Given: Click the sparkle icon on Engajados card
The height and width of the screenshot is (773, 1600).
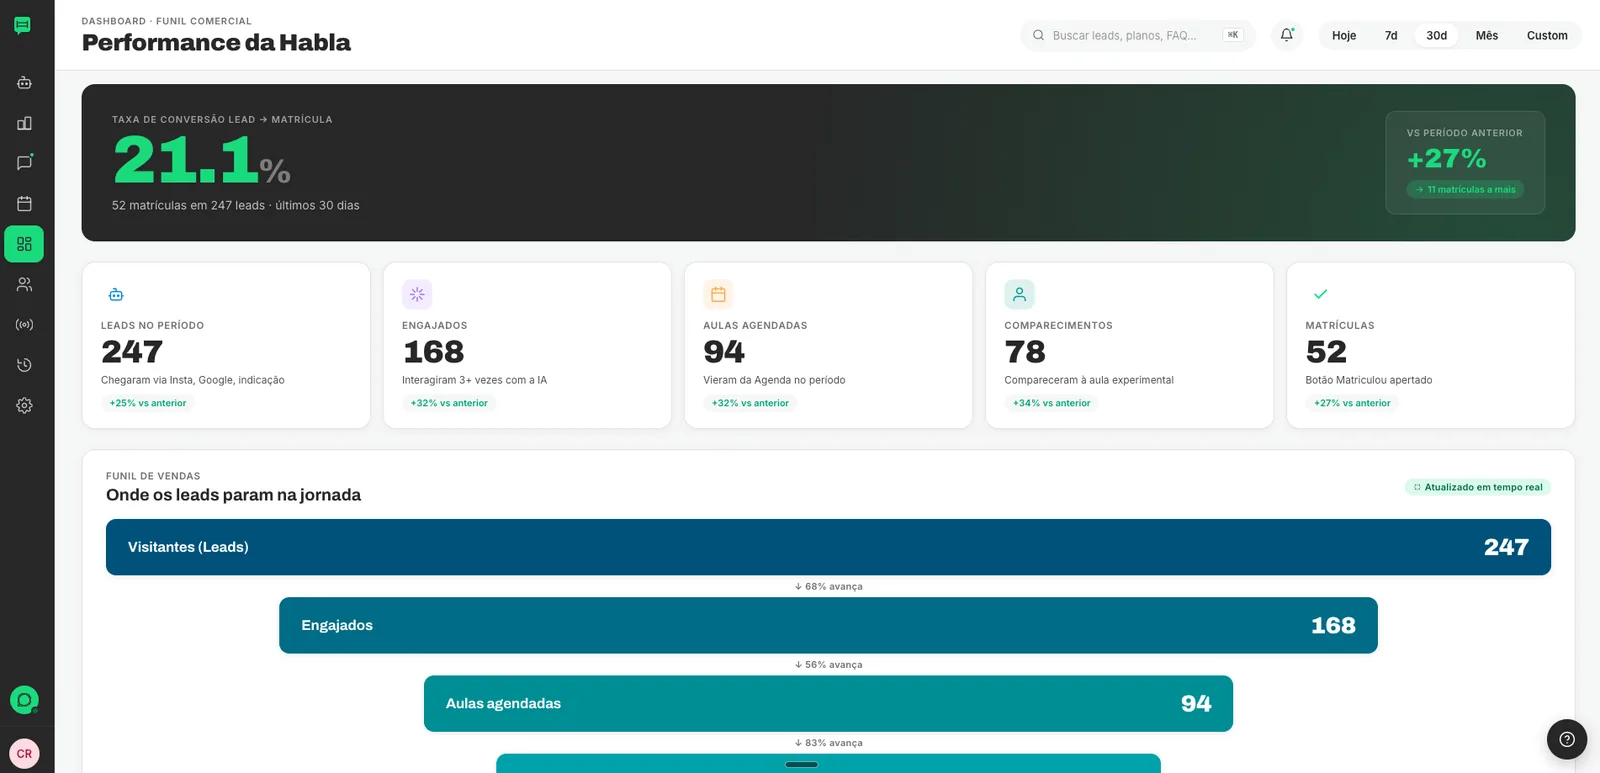Looking at the screenshot, I should 417,294.
